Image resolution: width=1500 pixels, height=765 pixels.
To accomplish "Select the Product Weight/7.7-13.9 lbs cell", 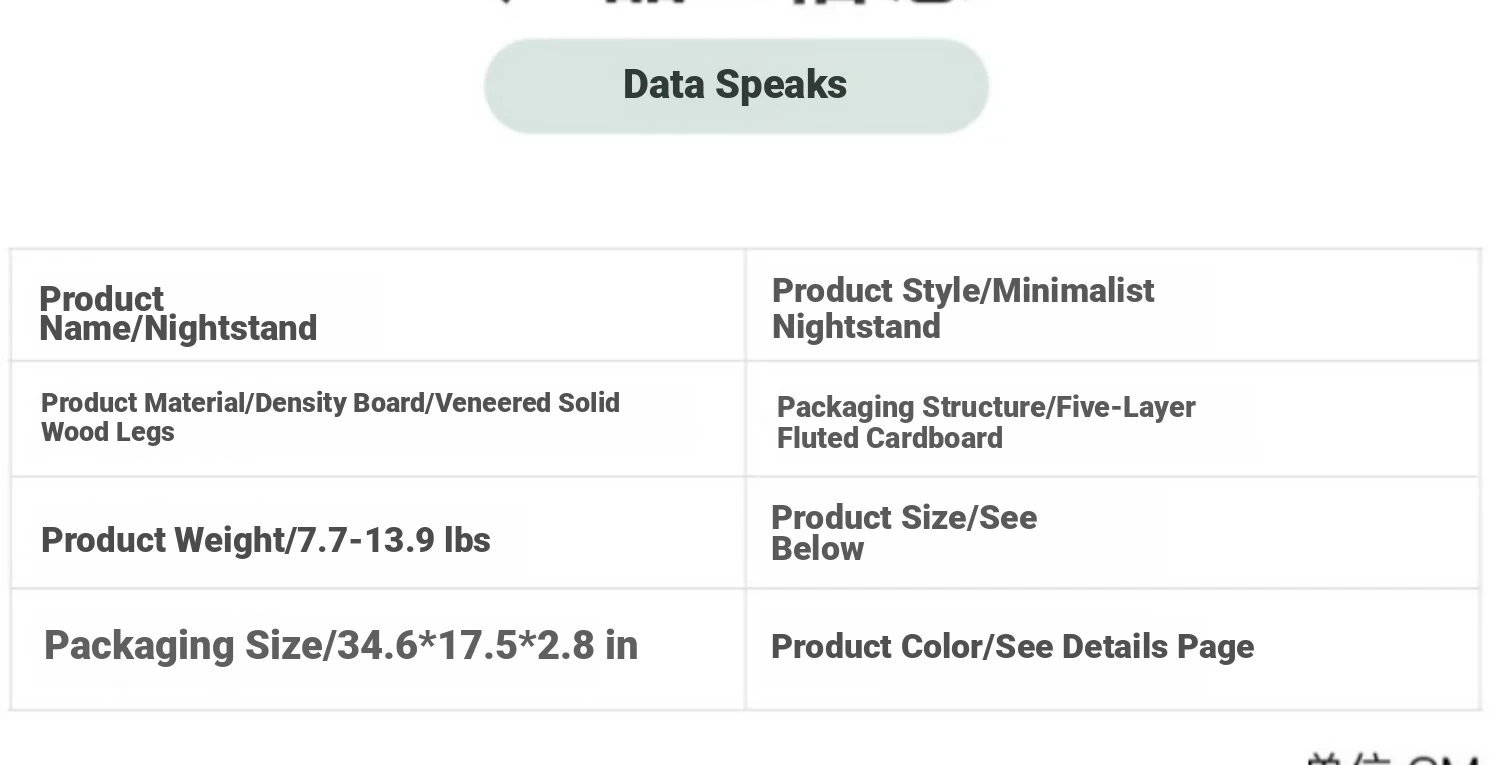I will (x=378, y=533).
